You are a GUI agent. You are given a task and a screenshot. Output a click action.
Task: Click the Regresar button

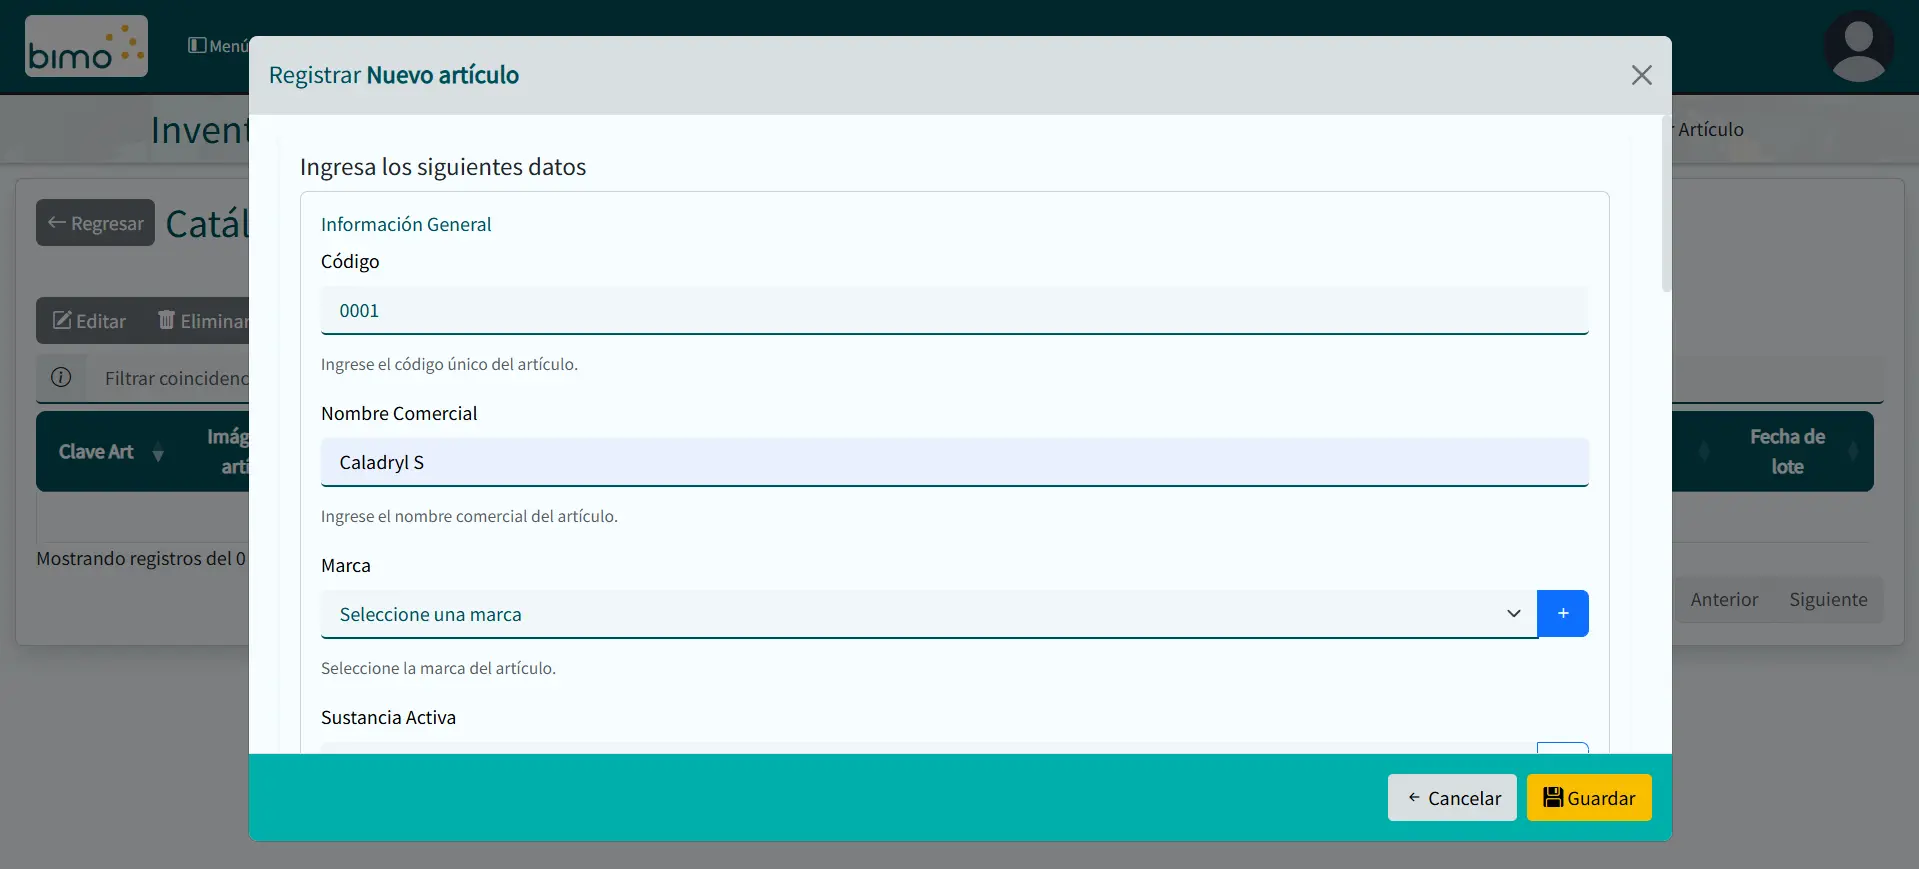click(95, 223)
